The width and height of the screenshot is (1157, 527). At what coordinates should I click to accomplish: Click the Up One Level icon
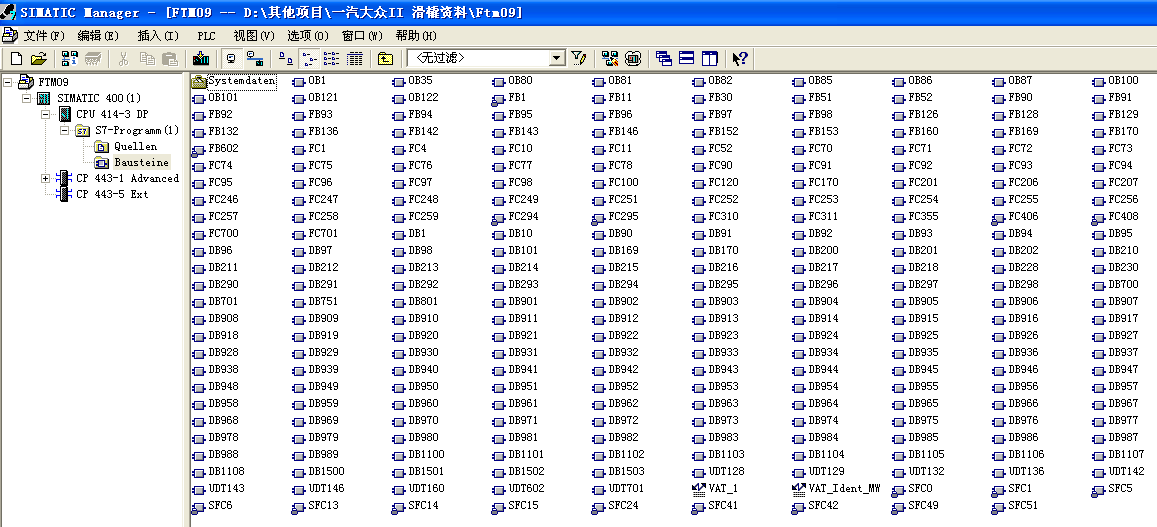coord(385,59)
